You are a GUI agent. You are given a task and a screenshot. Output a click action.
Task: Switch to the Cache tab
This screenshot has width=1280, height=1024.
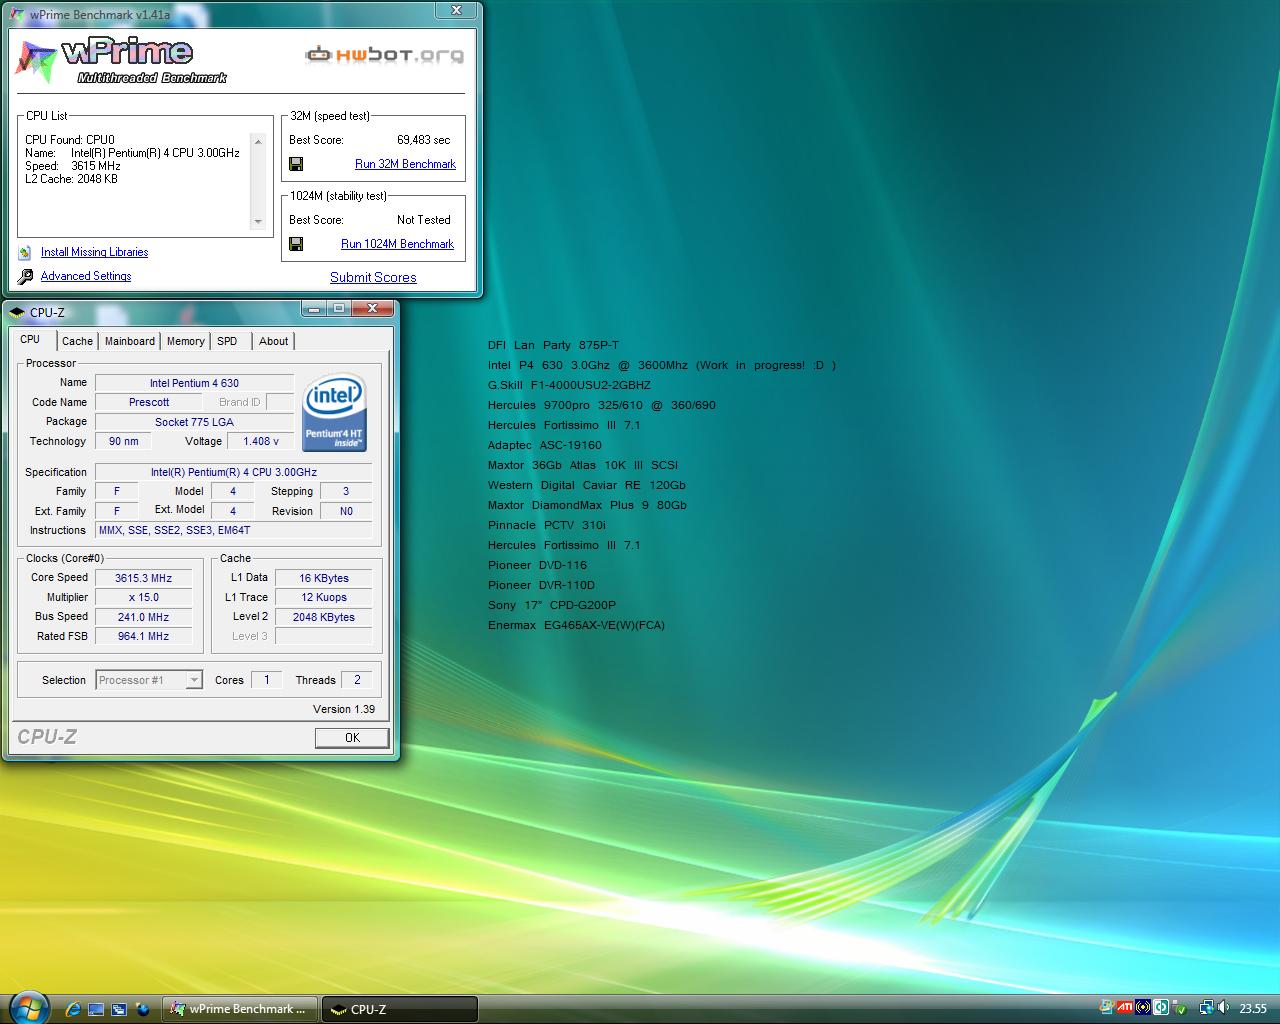(77, 341)
